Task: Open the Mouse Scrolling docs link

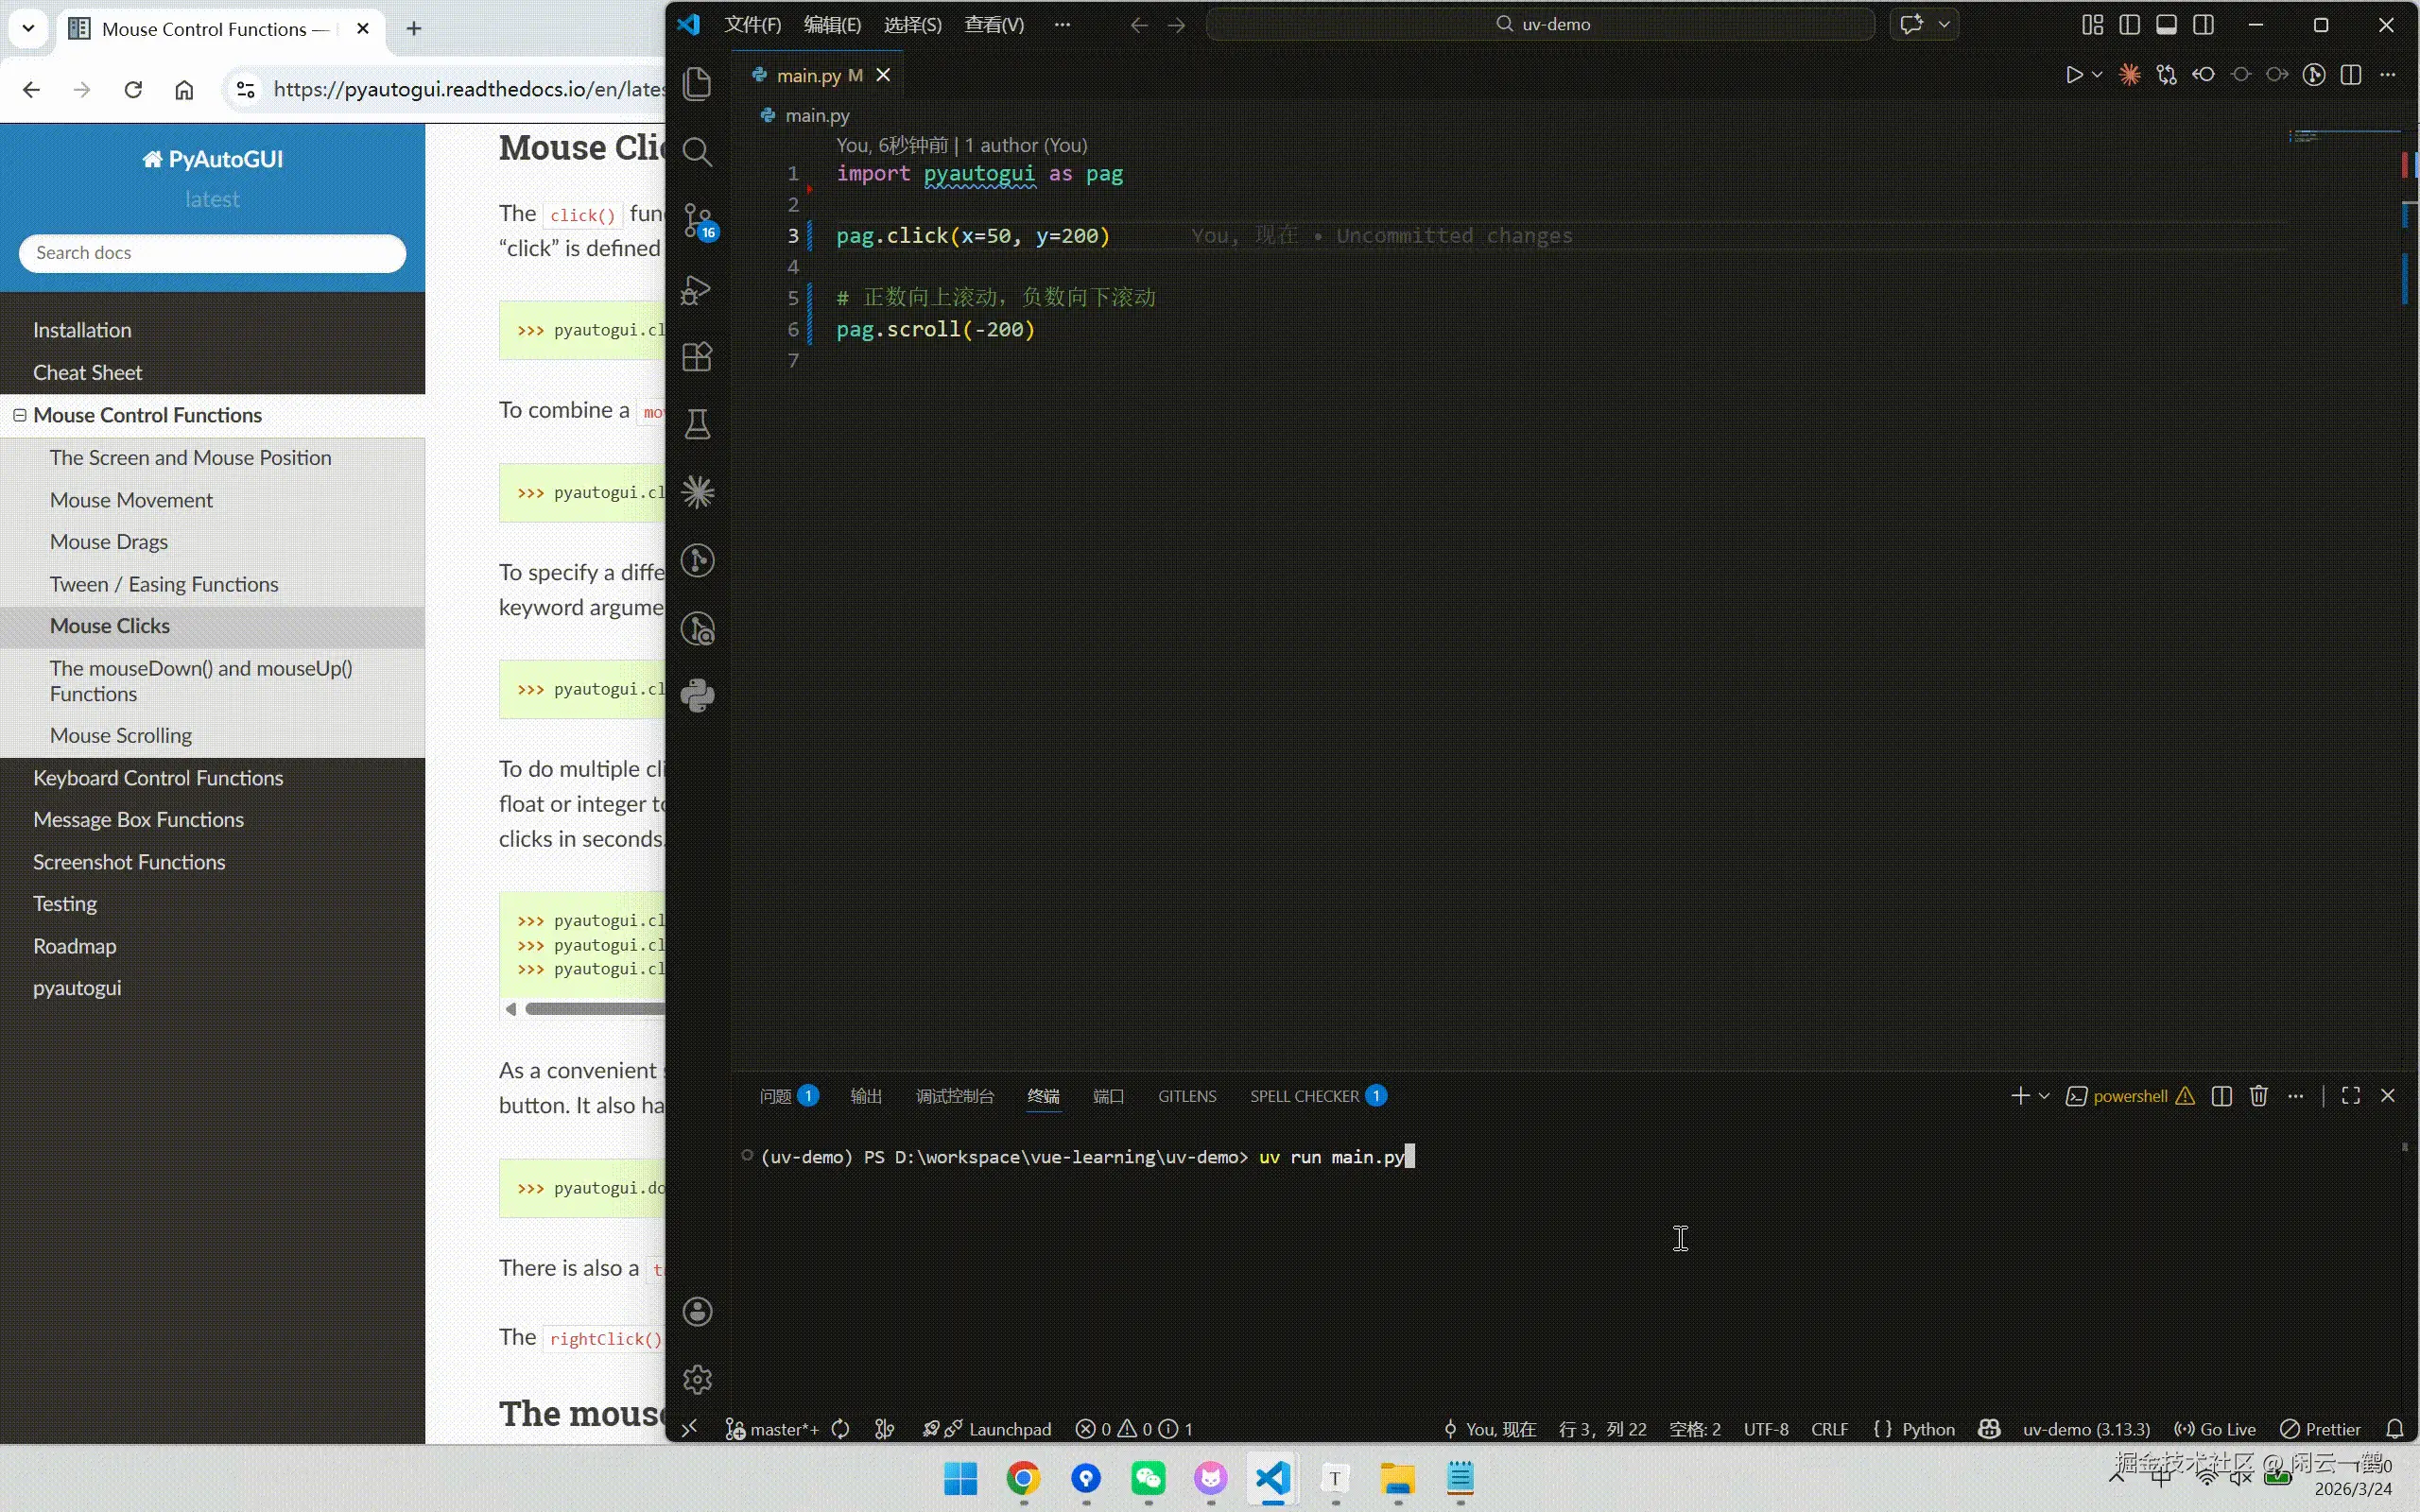Action: [121, 735]
